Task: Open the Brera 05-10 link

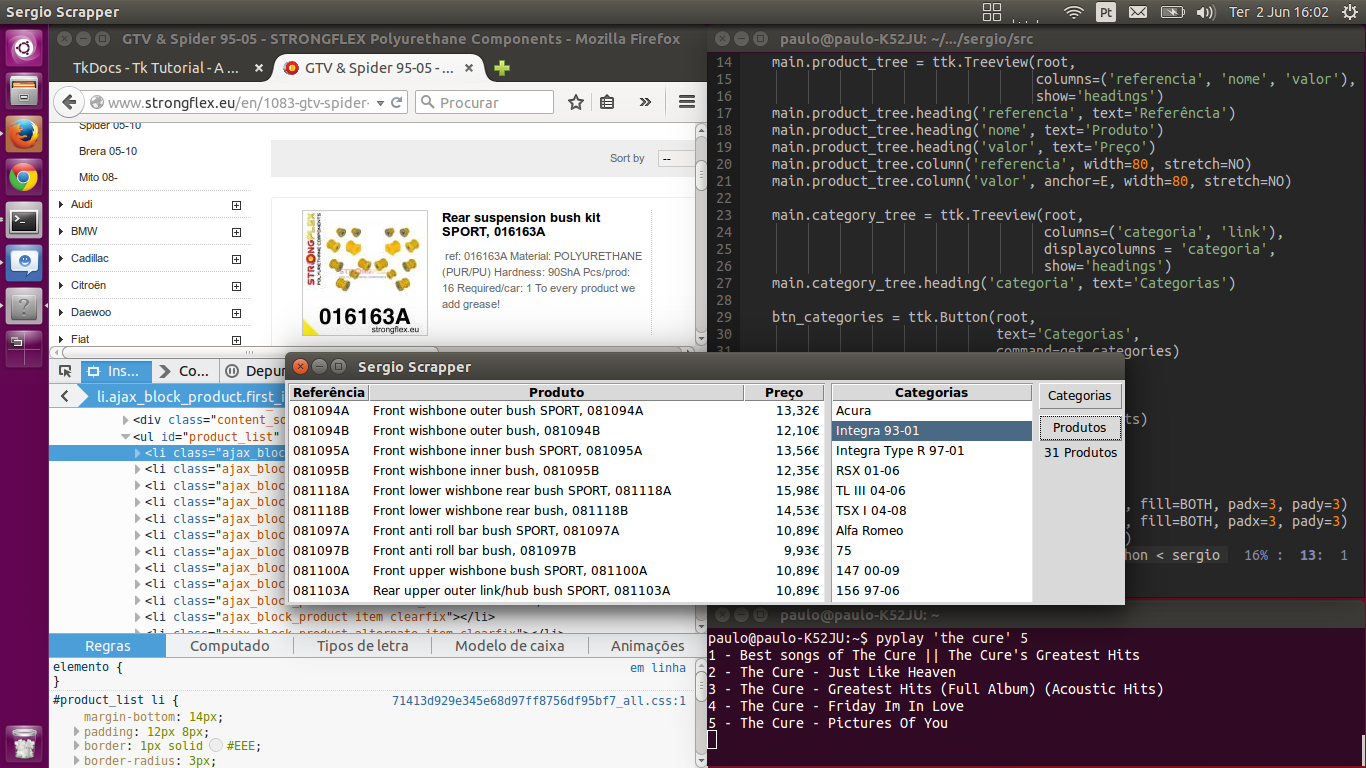Action: pyautogui.click(x=108, y=151)
